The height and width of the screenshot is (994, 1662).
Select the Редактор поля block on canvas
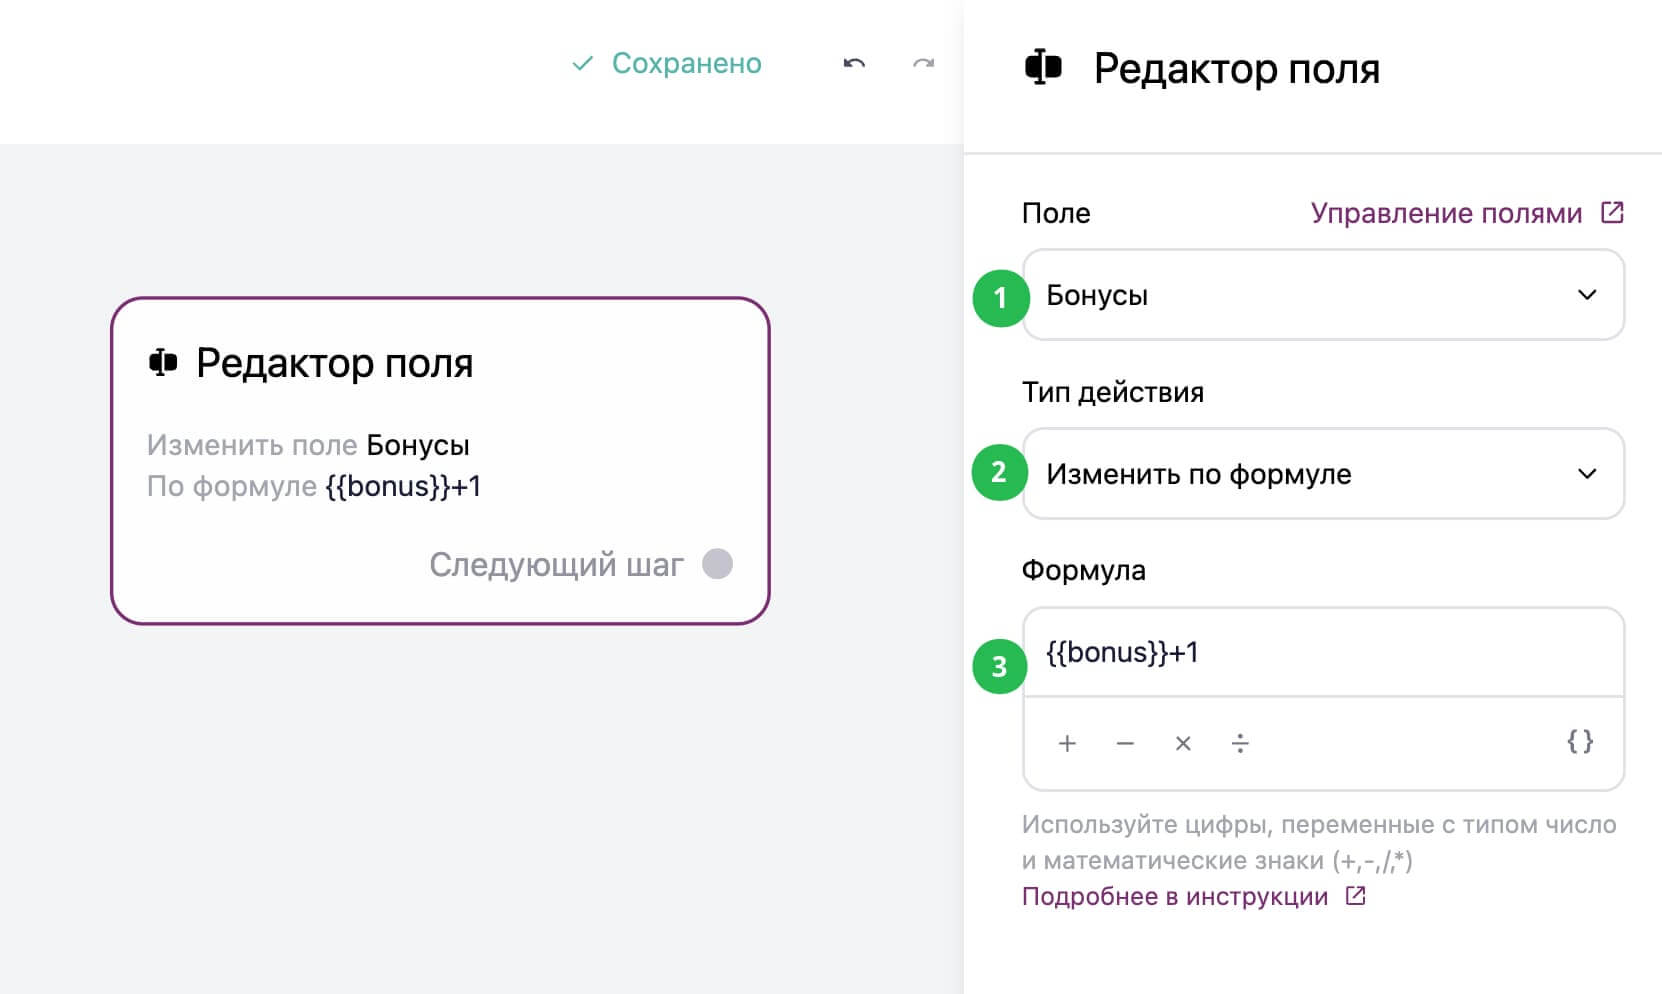tap(440, 461)
